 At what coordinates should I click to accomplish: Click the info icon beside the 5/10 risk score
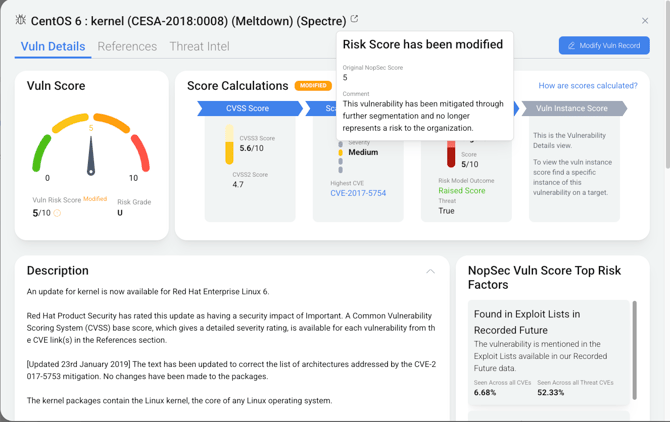[x=57, y=213]
